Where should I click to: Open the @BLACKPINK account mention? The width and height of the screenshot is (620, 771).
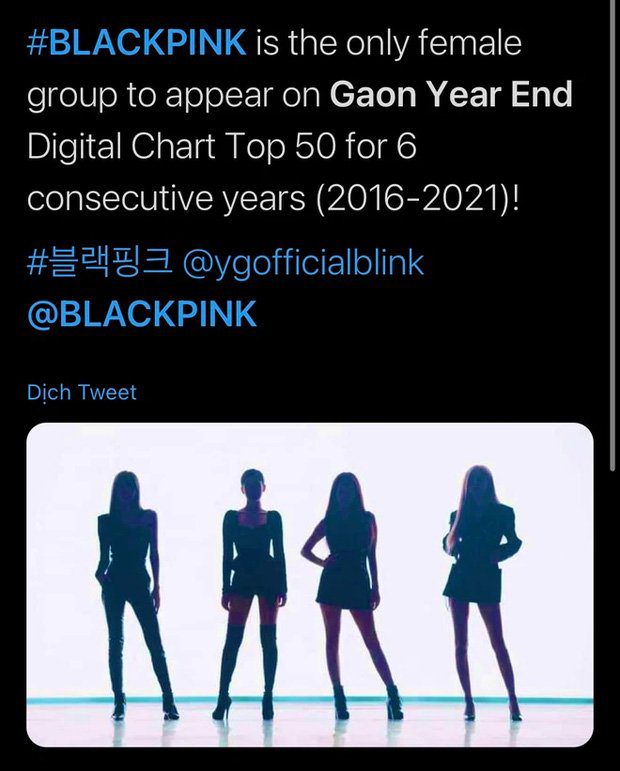pos(142,313)
